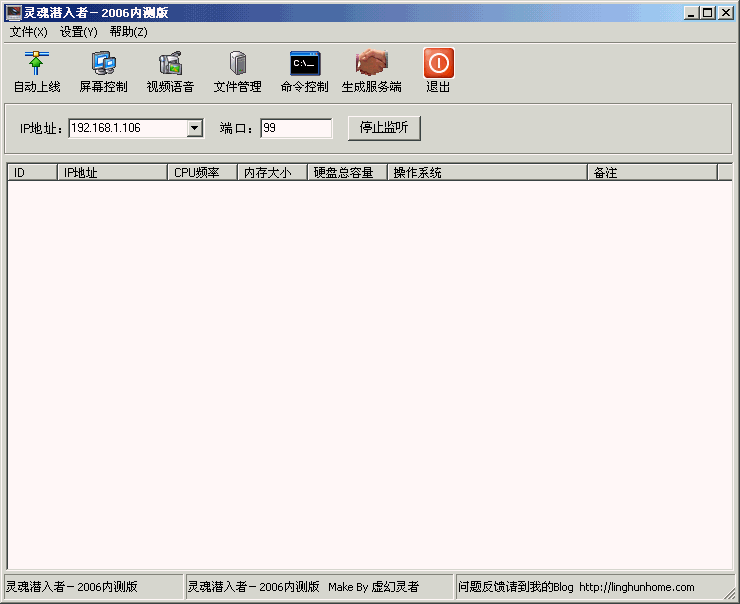This screenshot has height=604, width=740.
Task: Click the 端口 port input field
Action: point(296,128)
